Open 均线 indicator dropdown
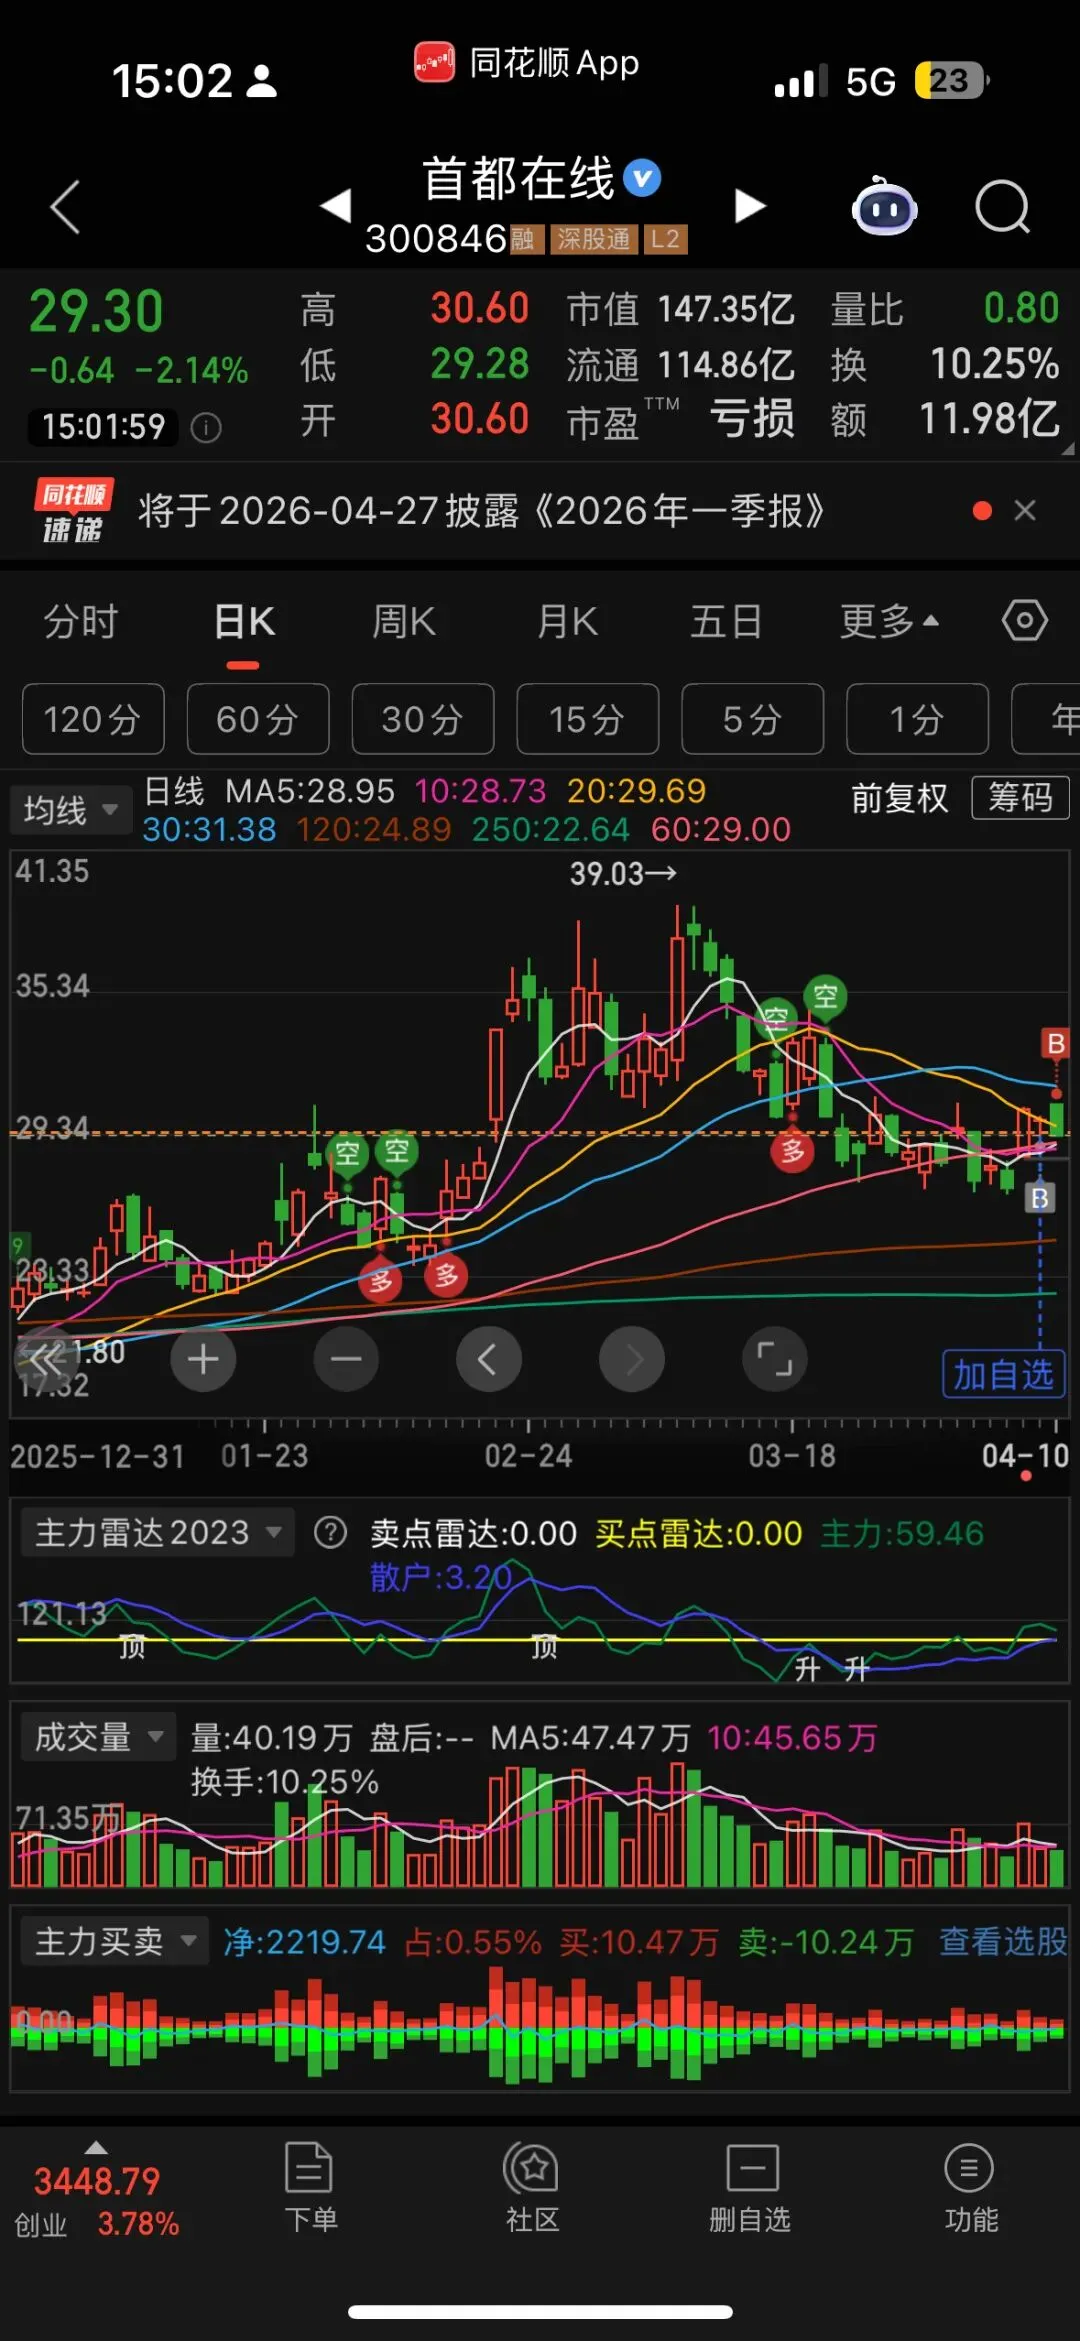1080x2341 pixels. click(x=71, y=809)
